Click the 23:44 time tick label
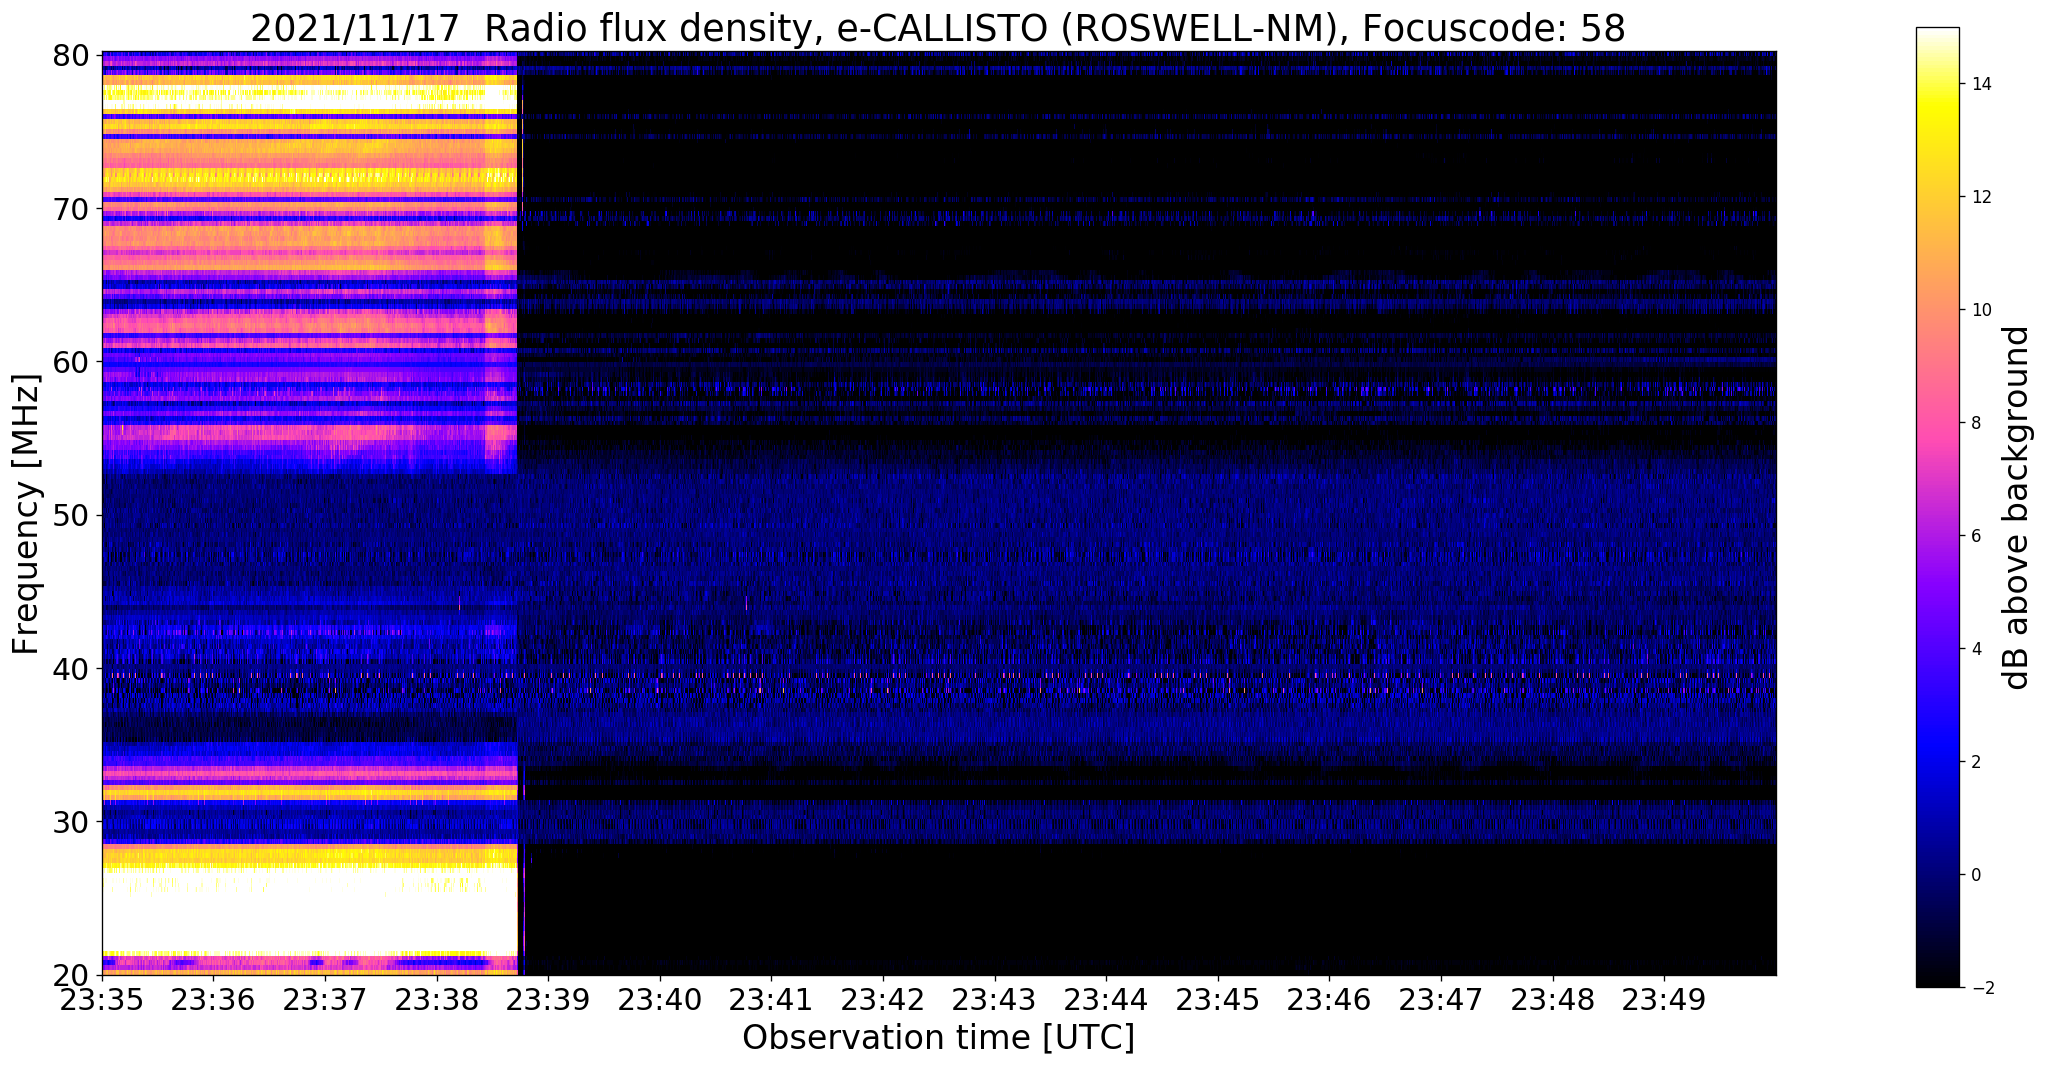This screenshot has height=1067, width=2047. [1106, 999]
